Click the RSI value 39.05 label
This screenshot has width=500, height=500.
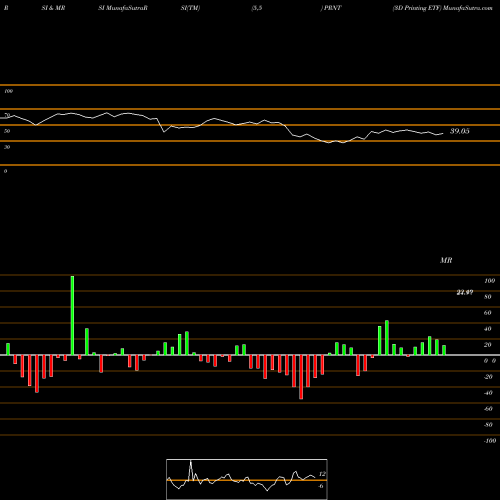click(x=460, y=131)
